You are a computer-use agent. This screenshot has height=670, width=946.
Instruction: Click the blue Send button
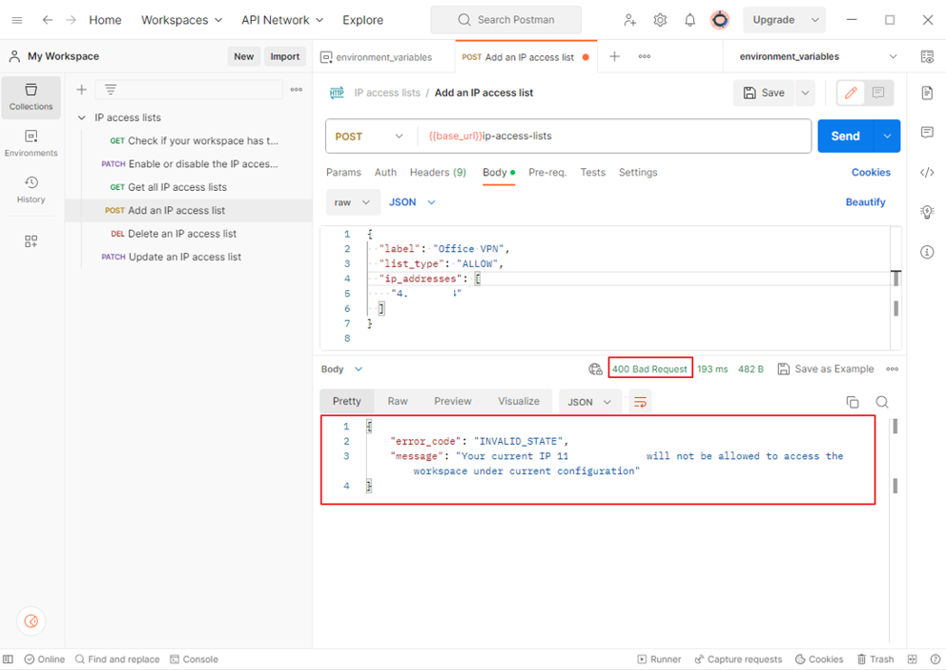click(845, 136)
